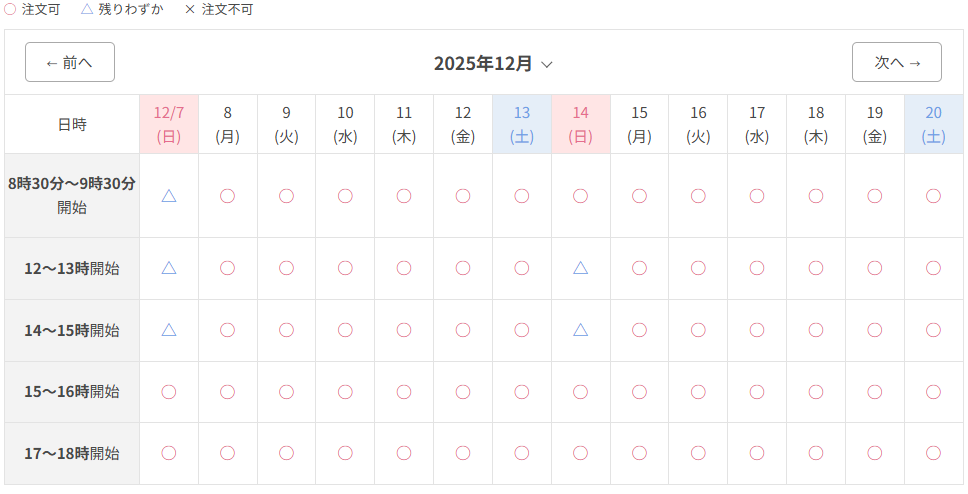Click the 次へ → button
Screen dimensions: 968x494
tap(897, 62)
